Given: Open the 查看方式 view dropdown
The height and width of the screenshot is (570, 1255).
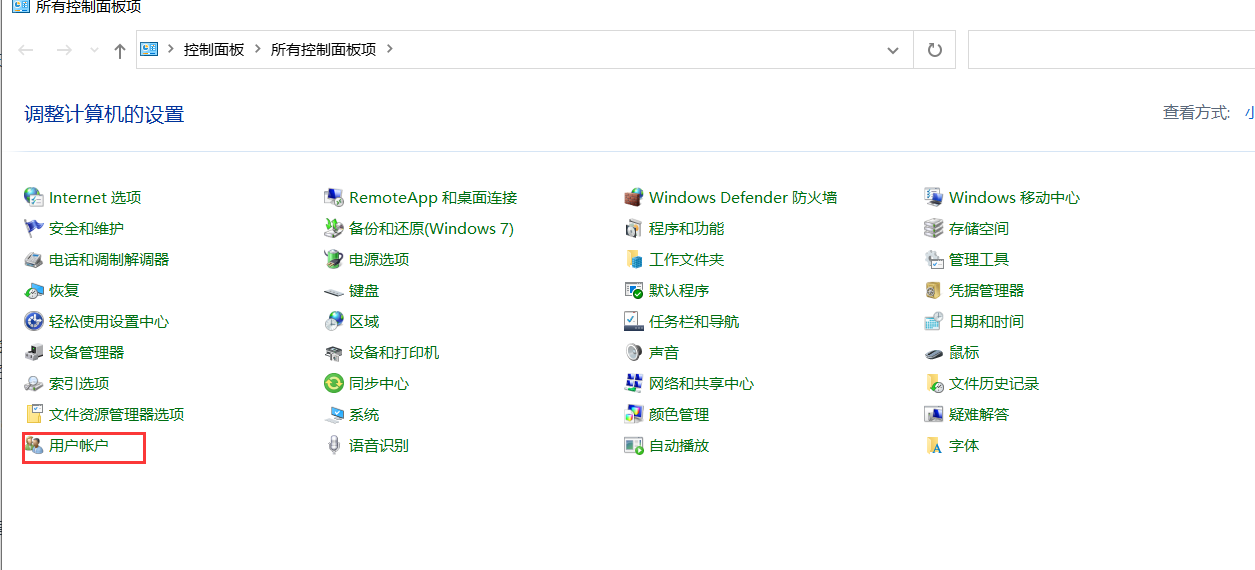Looking at the screenshot, I should (x=1249, y=113).
